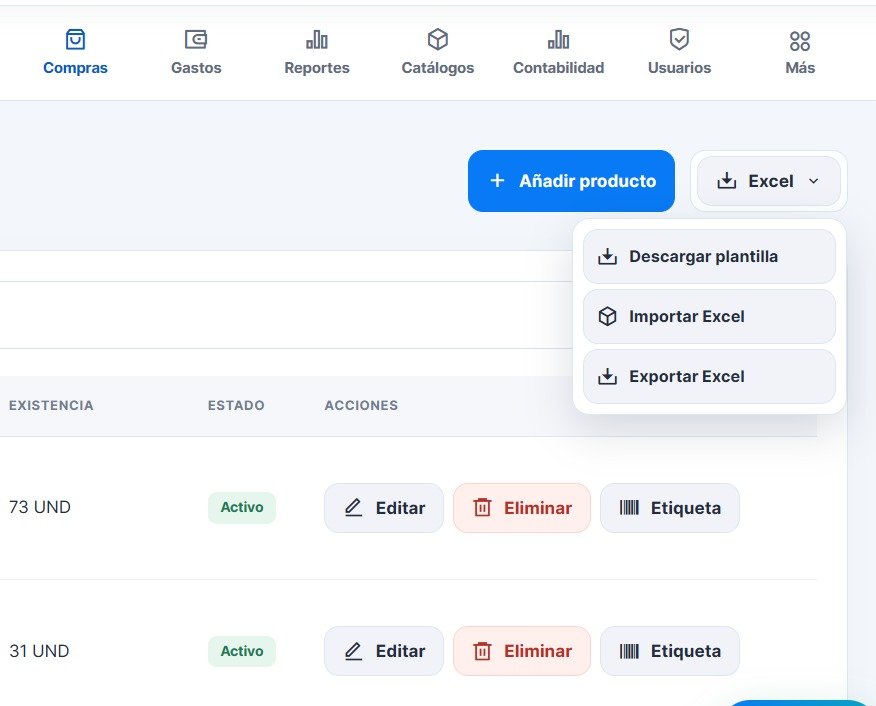876x706 pixels.
Task: Collapse the Excel dropdown chevron
Action: click(x=813, y=181)
